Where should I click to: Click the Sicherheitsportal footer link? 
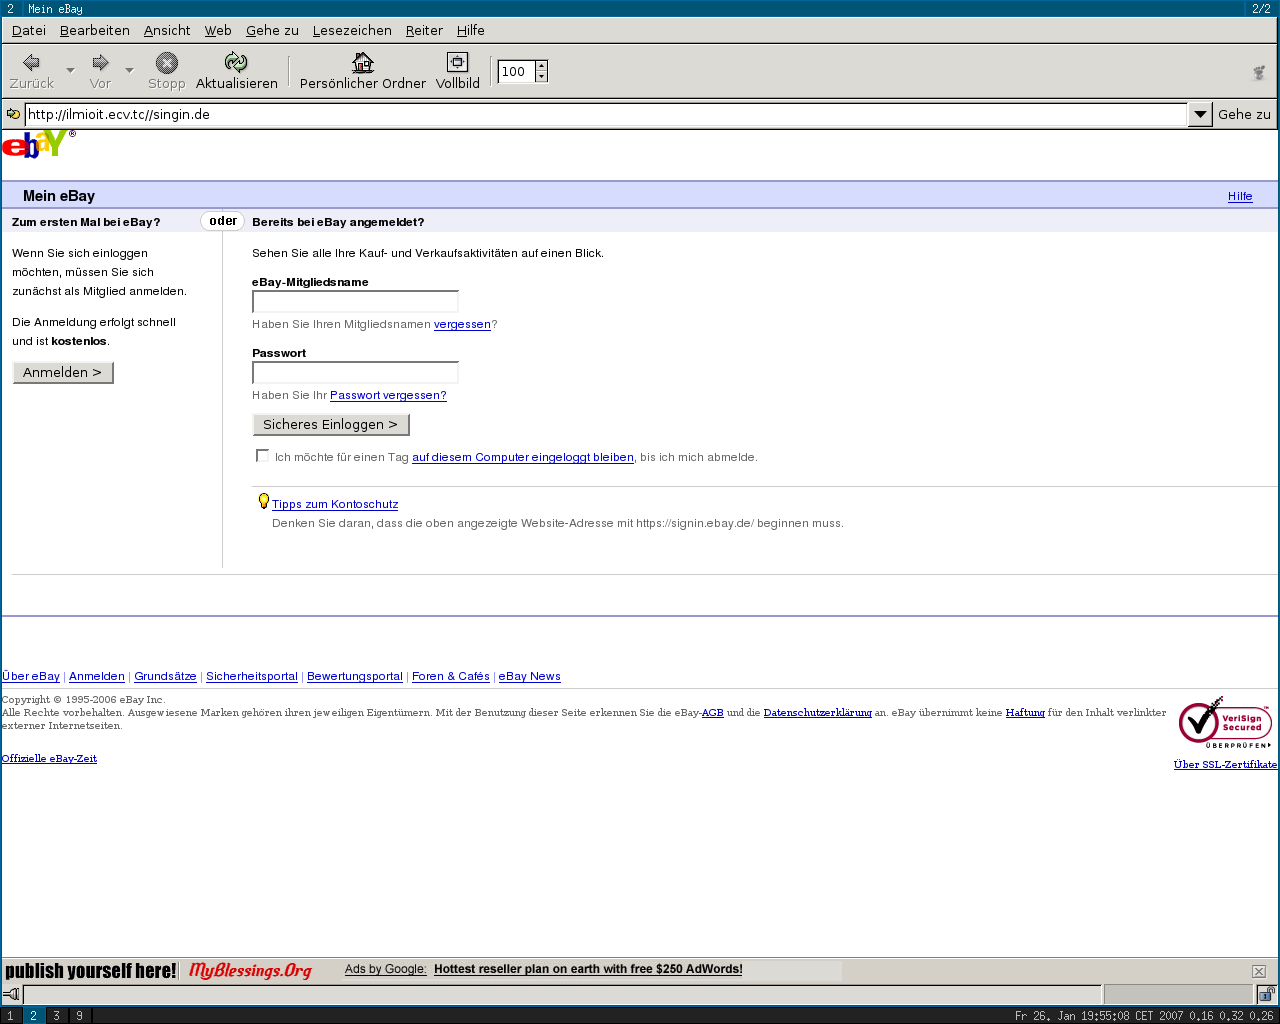(252, 676)
